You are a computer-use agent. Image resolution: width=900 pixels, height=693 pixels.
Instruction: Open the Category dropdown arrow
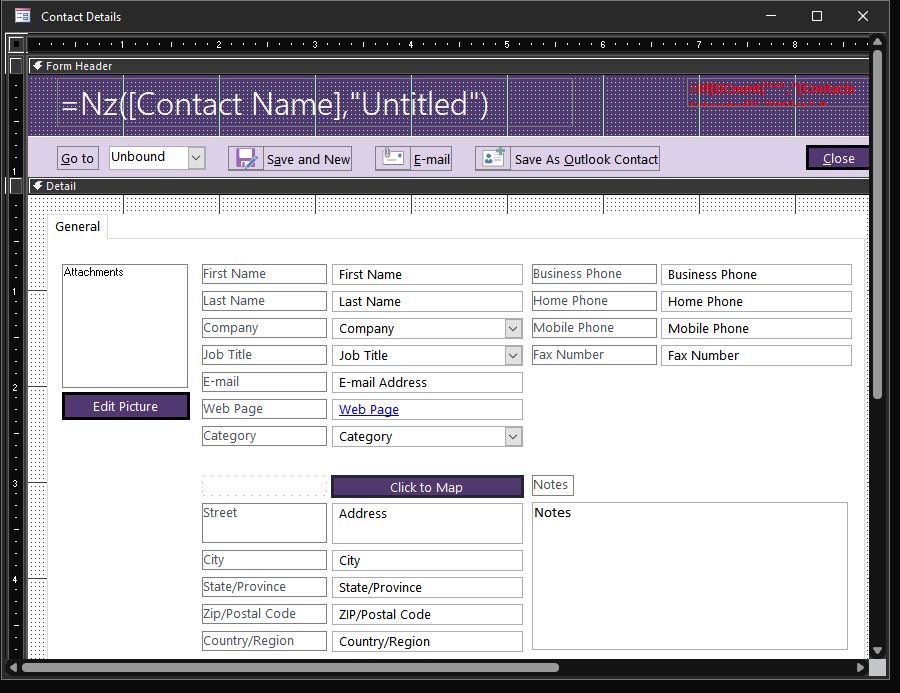pyautogui.click(x=511, y=436)
